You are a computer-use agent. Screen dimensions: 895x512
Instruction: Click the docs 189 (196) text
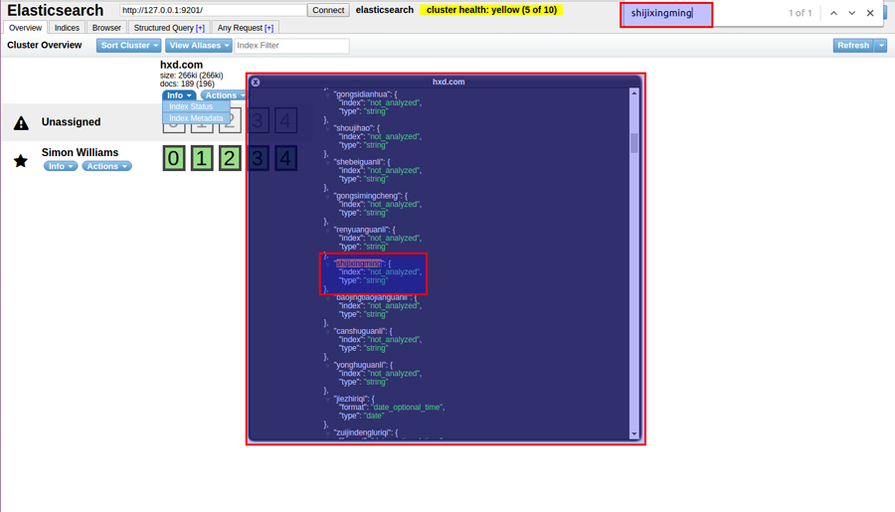point(187,84)
